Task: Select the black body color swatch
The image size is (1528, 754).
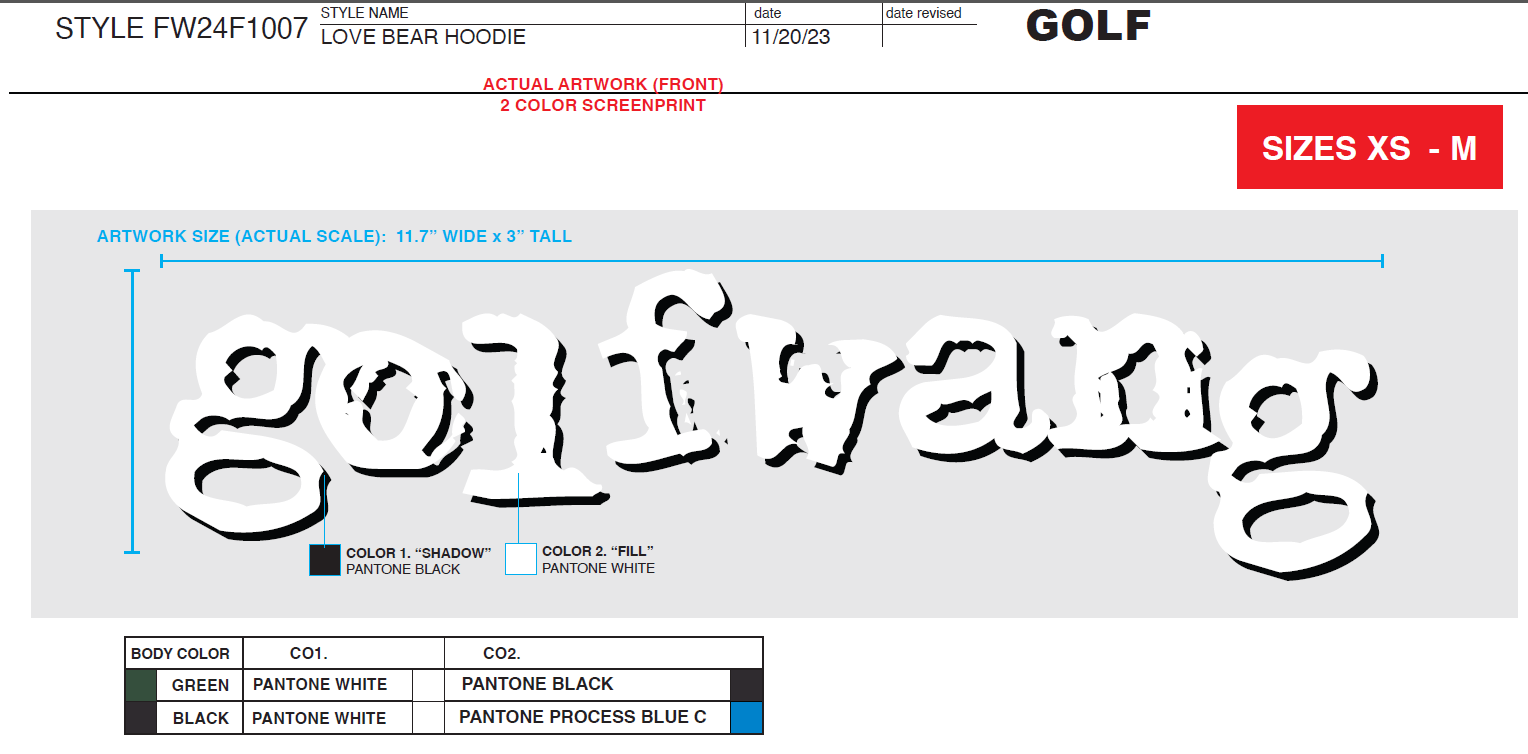Action: click(x=141, y=718)
